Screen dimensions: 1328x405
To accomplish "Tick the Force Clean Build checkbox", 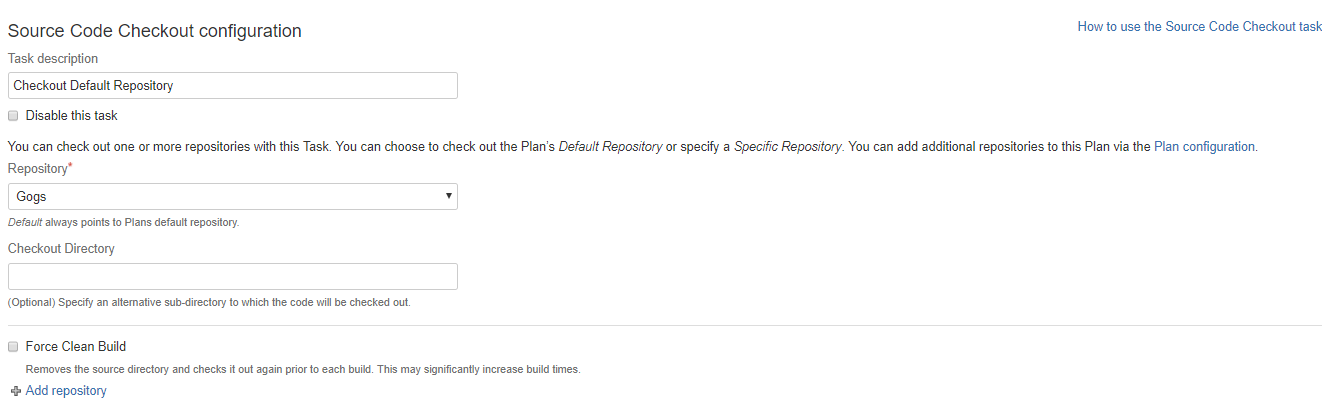I will (14, 347).
